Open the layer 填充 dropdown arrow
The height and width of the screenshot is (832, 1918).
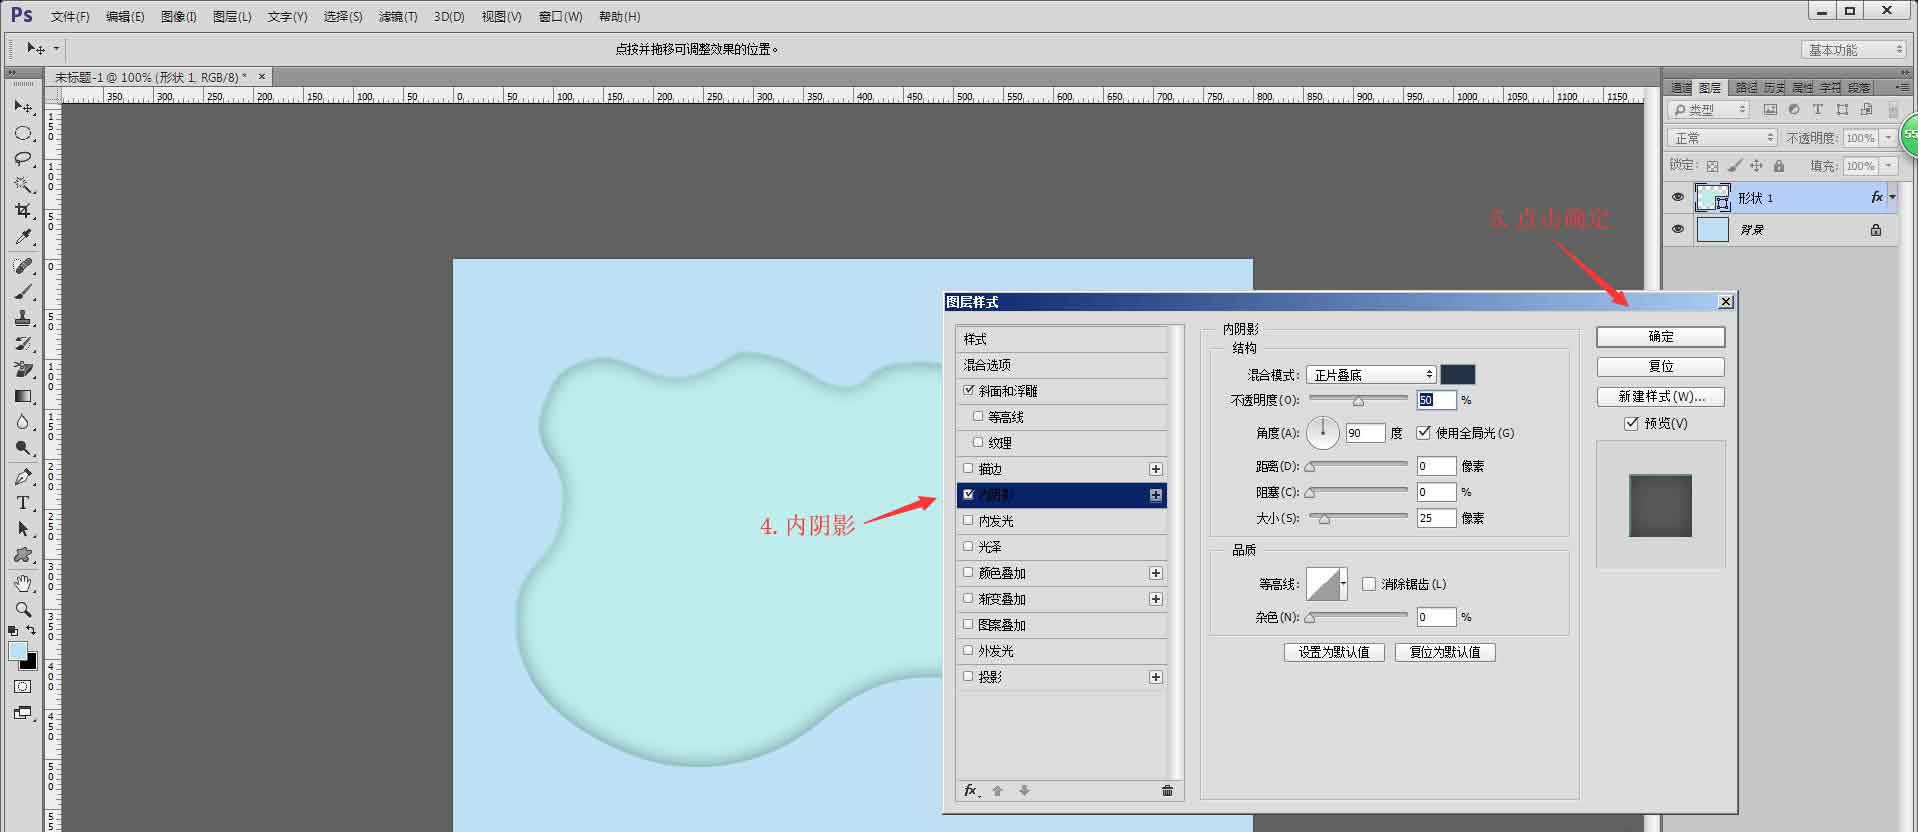tap(1888, 166)
